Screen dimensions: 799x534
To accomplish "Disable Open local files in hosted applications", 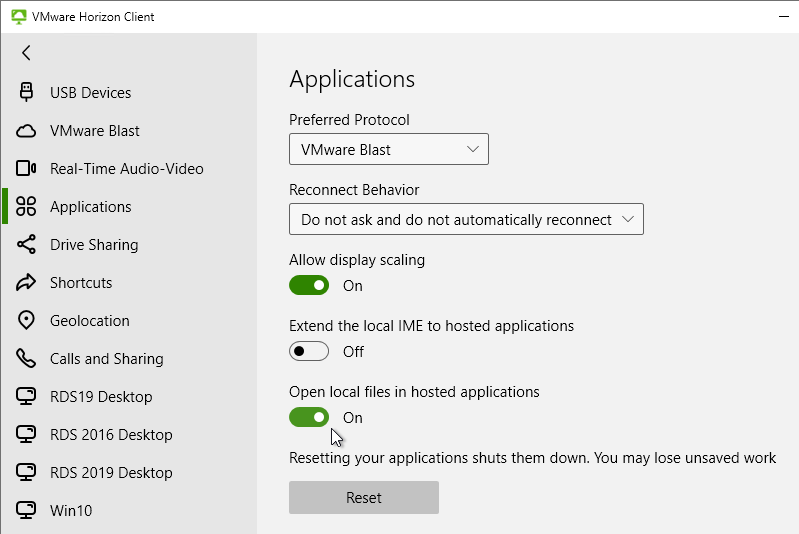I will pos(309,417).
